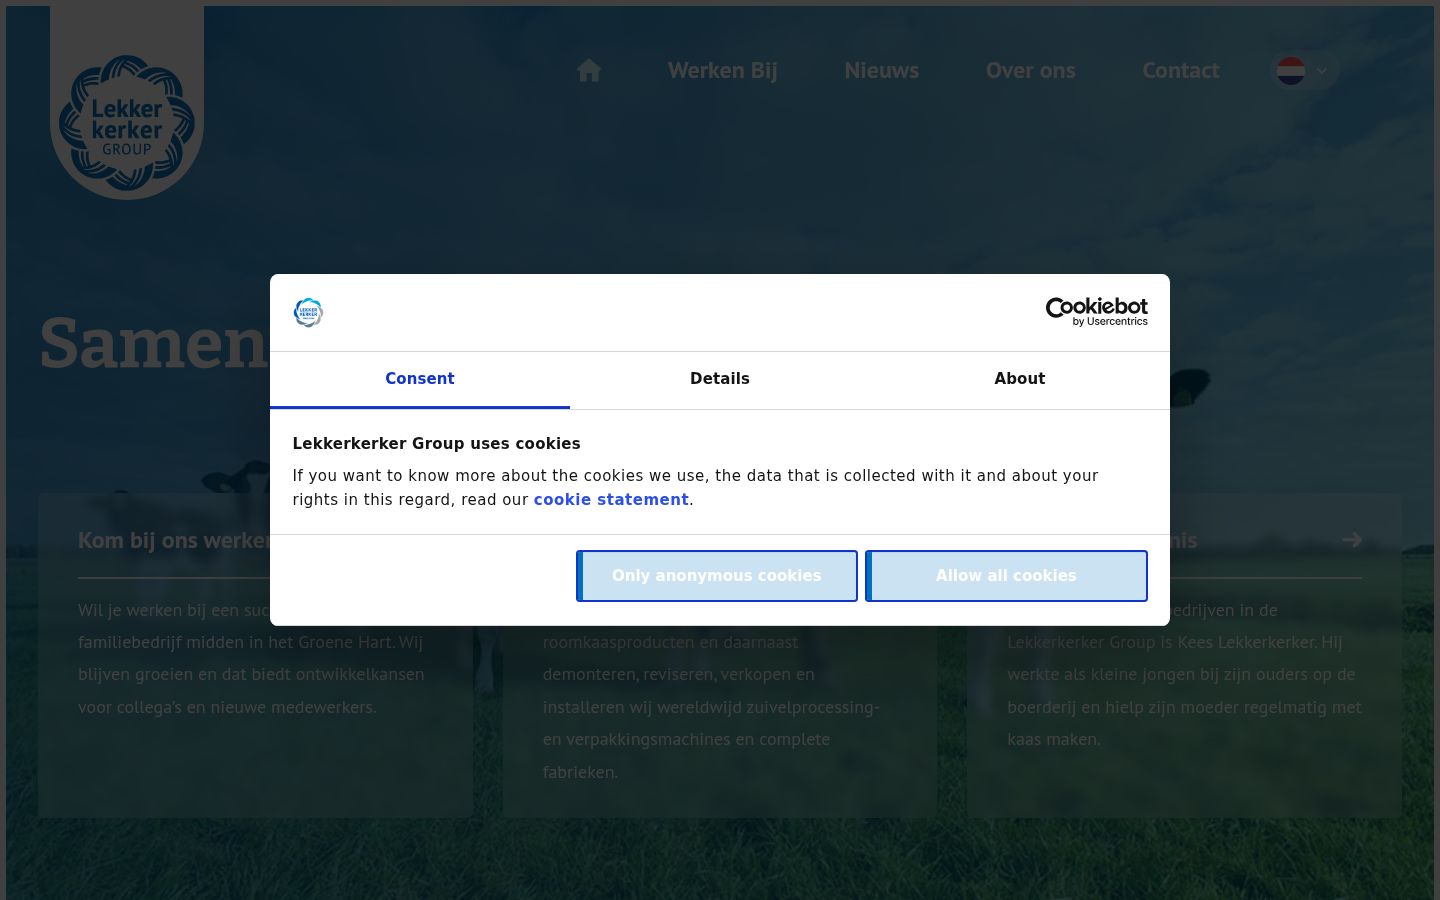Open the Nieuws menu item
1440x900 pixels.
pyautogui.click(x=881, y=70)
